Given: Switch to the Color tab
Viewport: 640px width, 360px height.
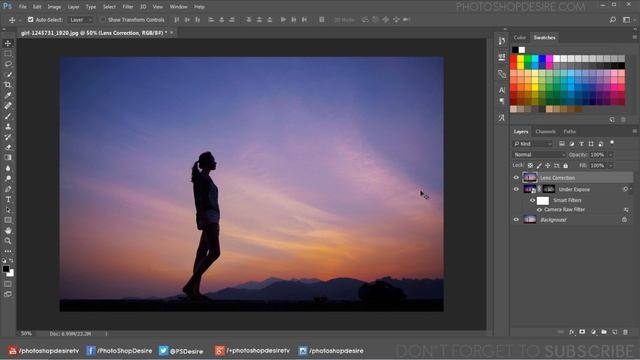Looking at the screenshot, I should point(520,38).
